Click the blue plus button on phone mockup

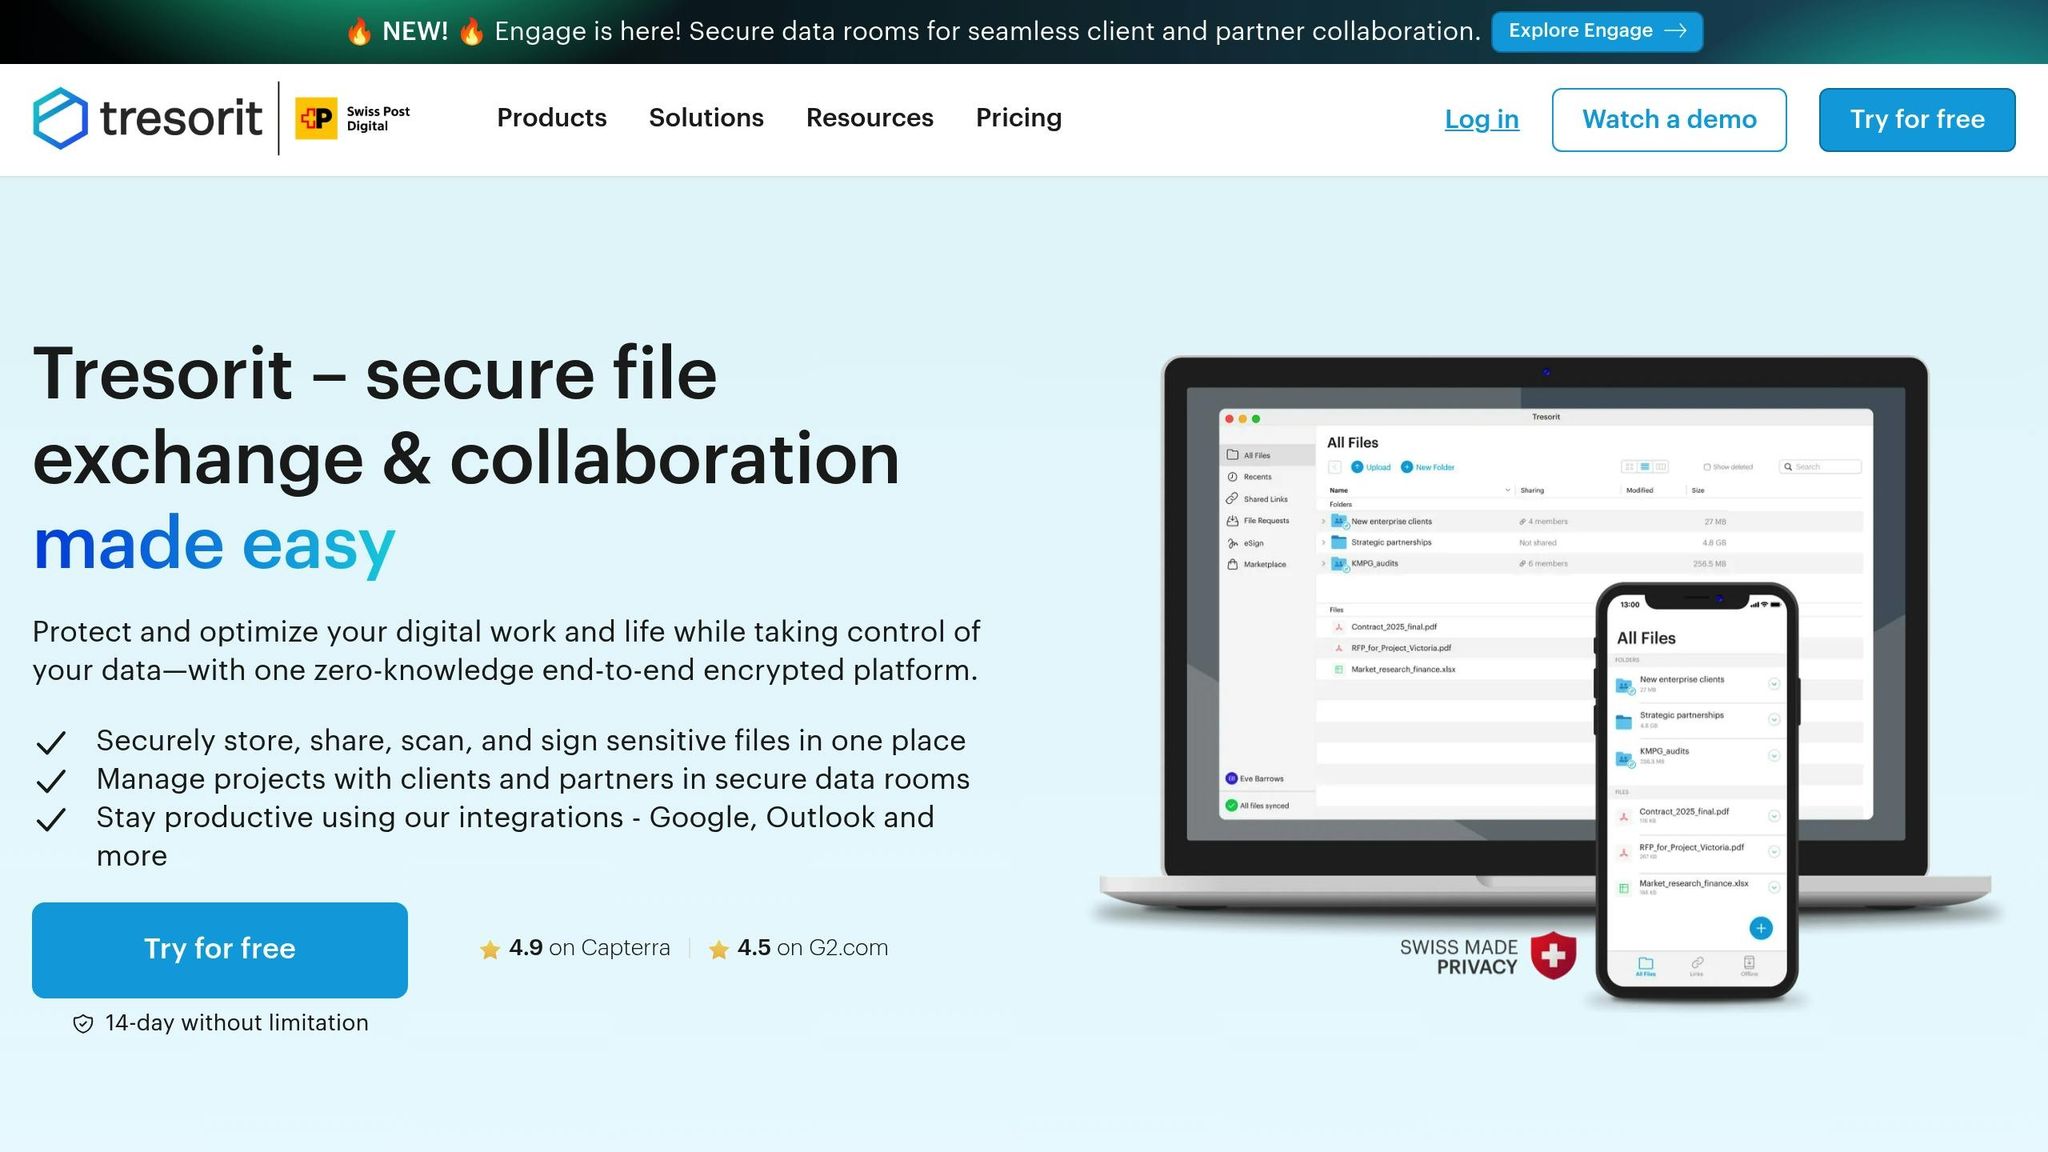[x=1760, y=928]
